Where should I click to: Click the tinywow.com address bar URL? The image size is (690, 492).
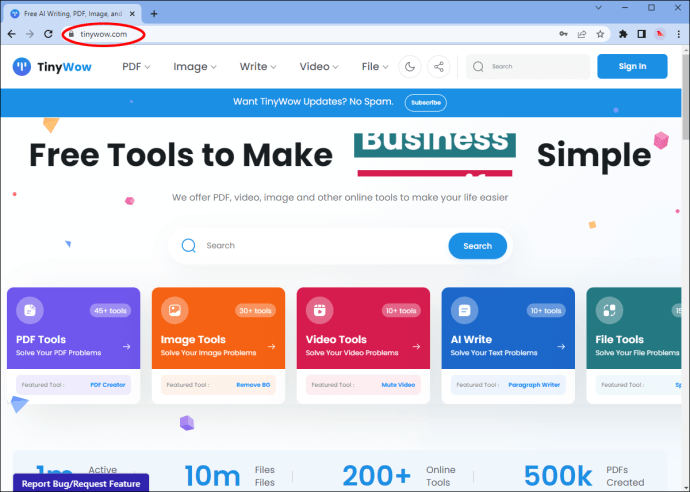[x=103, y=34]
